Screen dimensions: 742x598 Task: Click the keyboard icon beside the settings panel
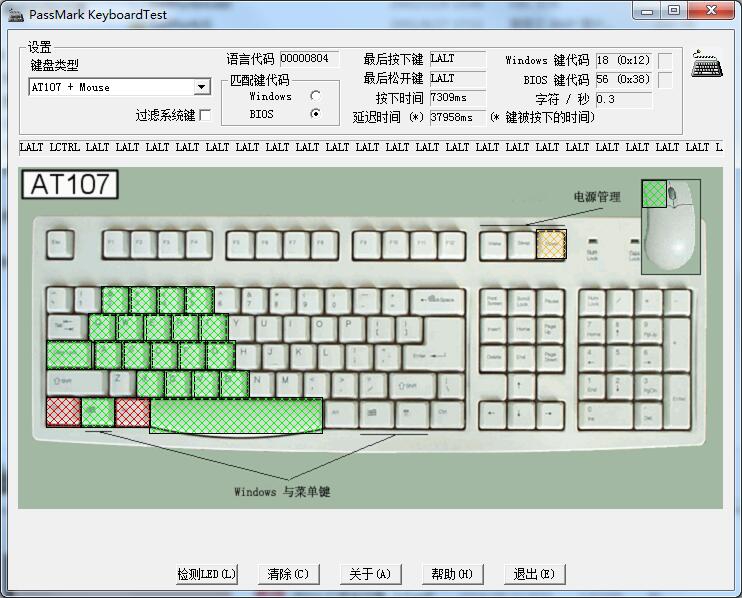coord(707,64)
